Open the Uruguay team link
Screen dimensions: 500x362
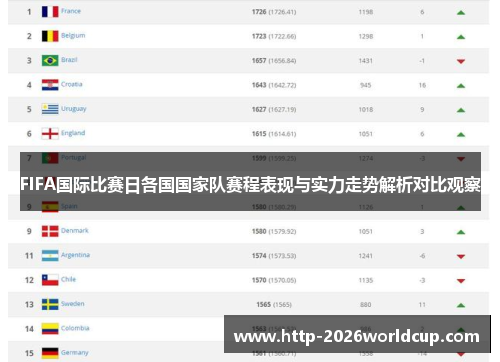click(74, 109)
